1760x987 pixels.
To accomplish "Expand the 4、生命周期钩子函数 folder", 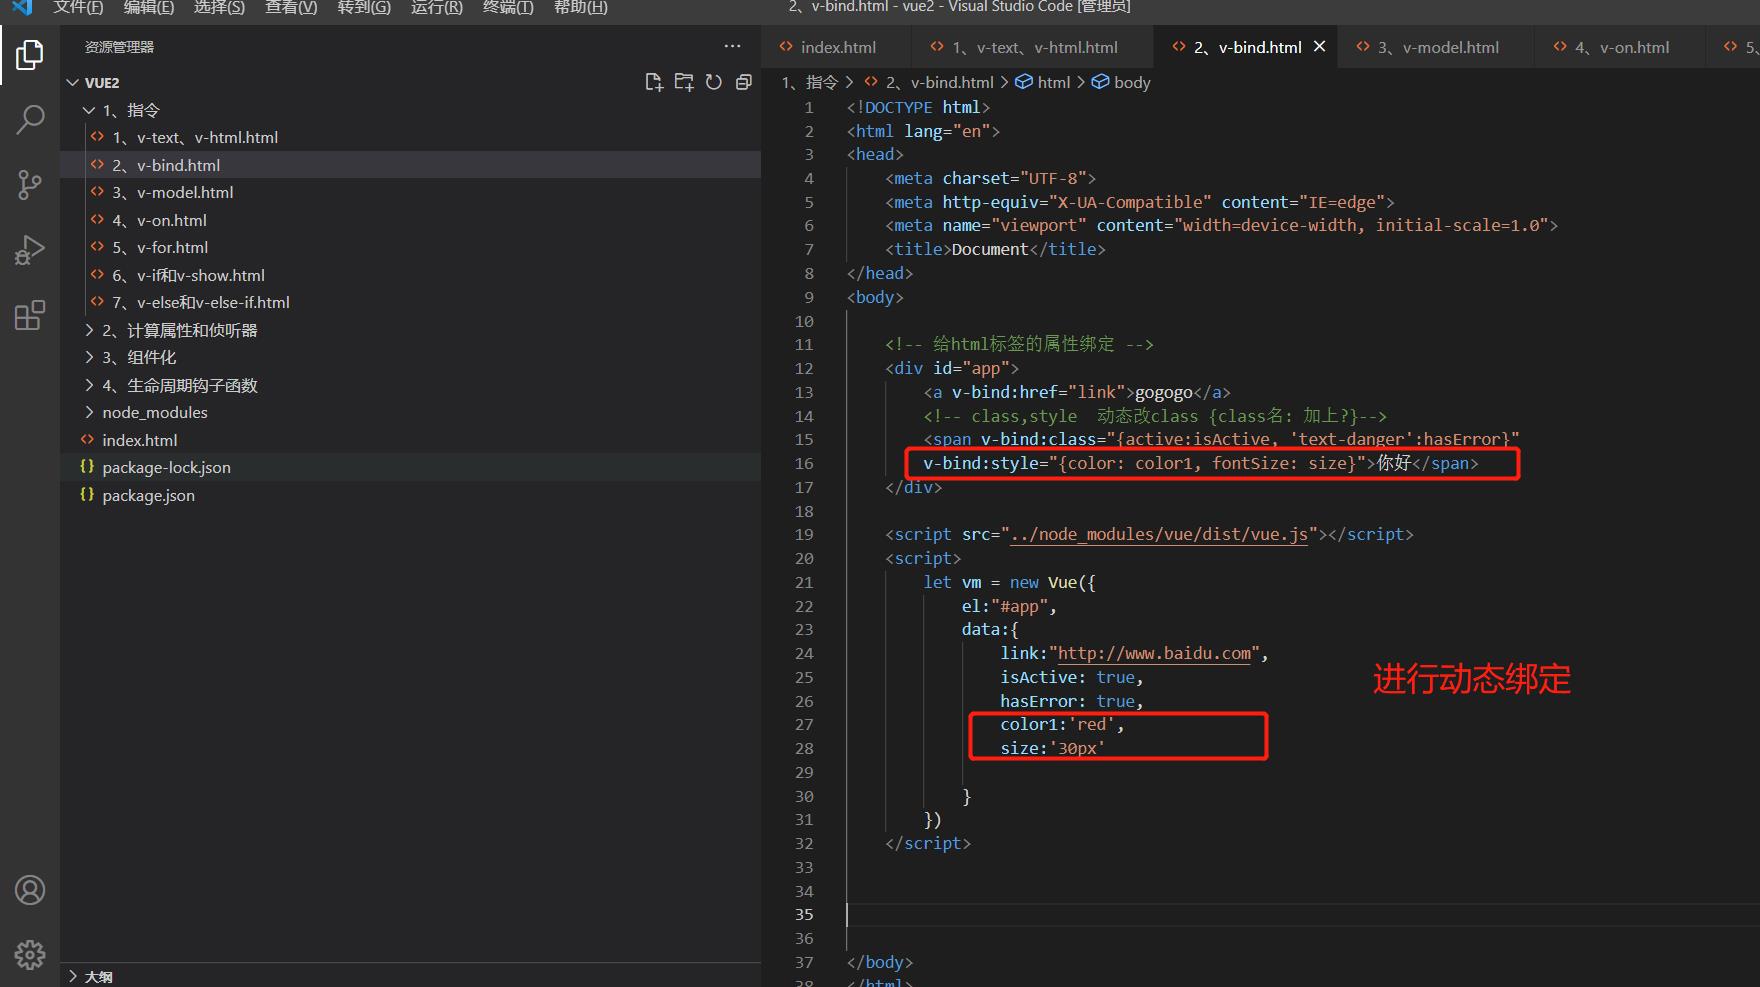I will point(410,385).
